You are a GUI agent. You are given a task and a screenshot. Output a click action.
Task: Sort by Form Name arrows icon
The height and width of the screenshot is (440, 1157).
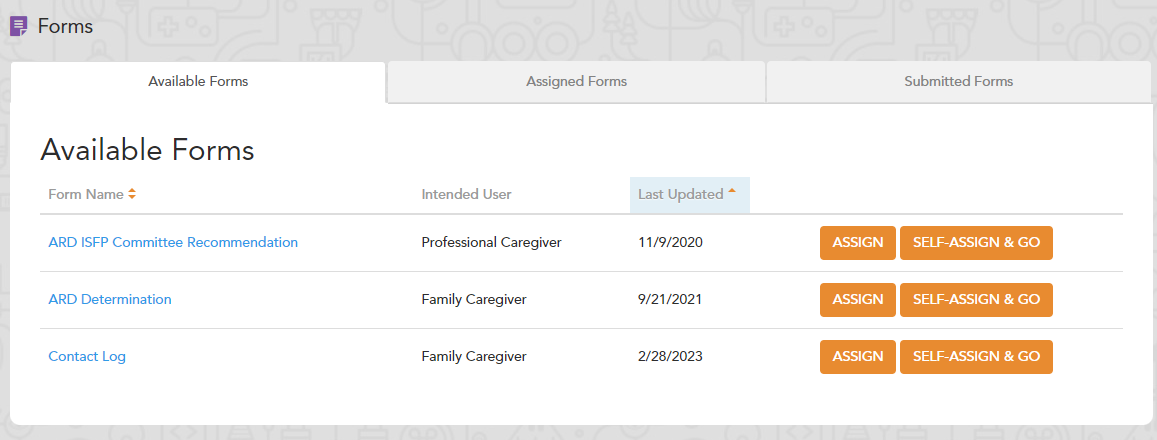pos(132,195)
